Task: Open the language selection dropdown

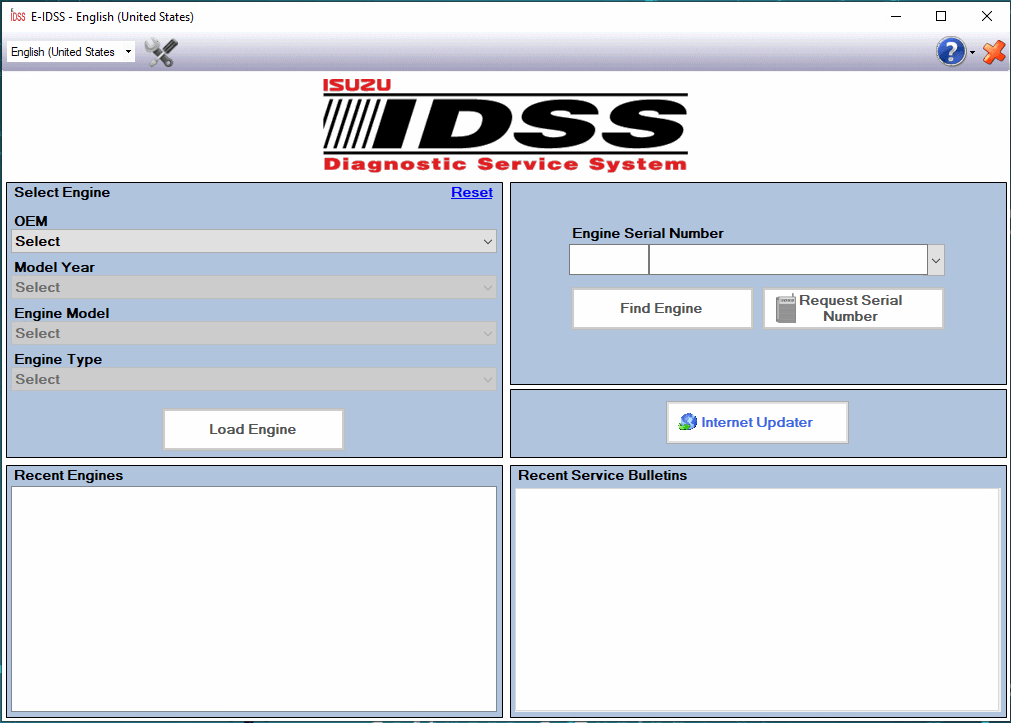Action: coord(70,51)
